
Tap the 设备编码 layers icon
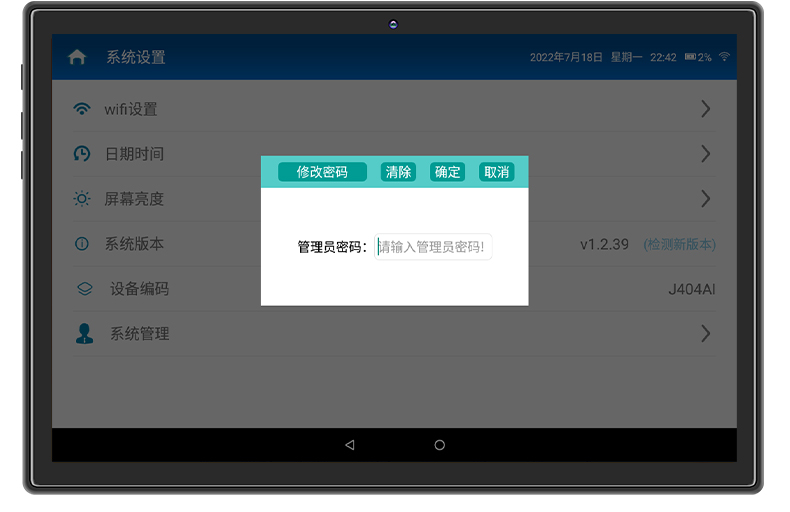85,289
